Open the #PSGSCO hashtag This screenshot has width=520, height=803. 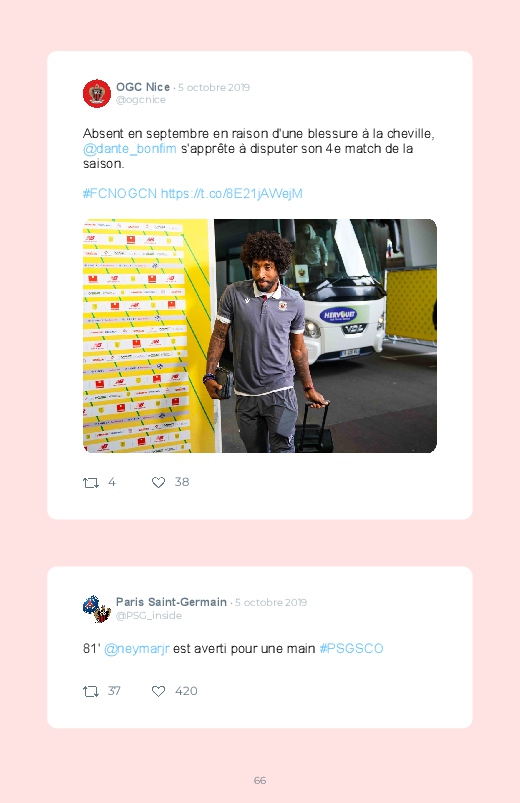[x=351, y=649]
